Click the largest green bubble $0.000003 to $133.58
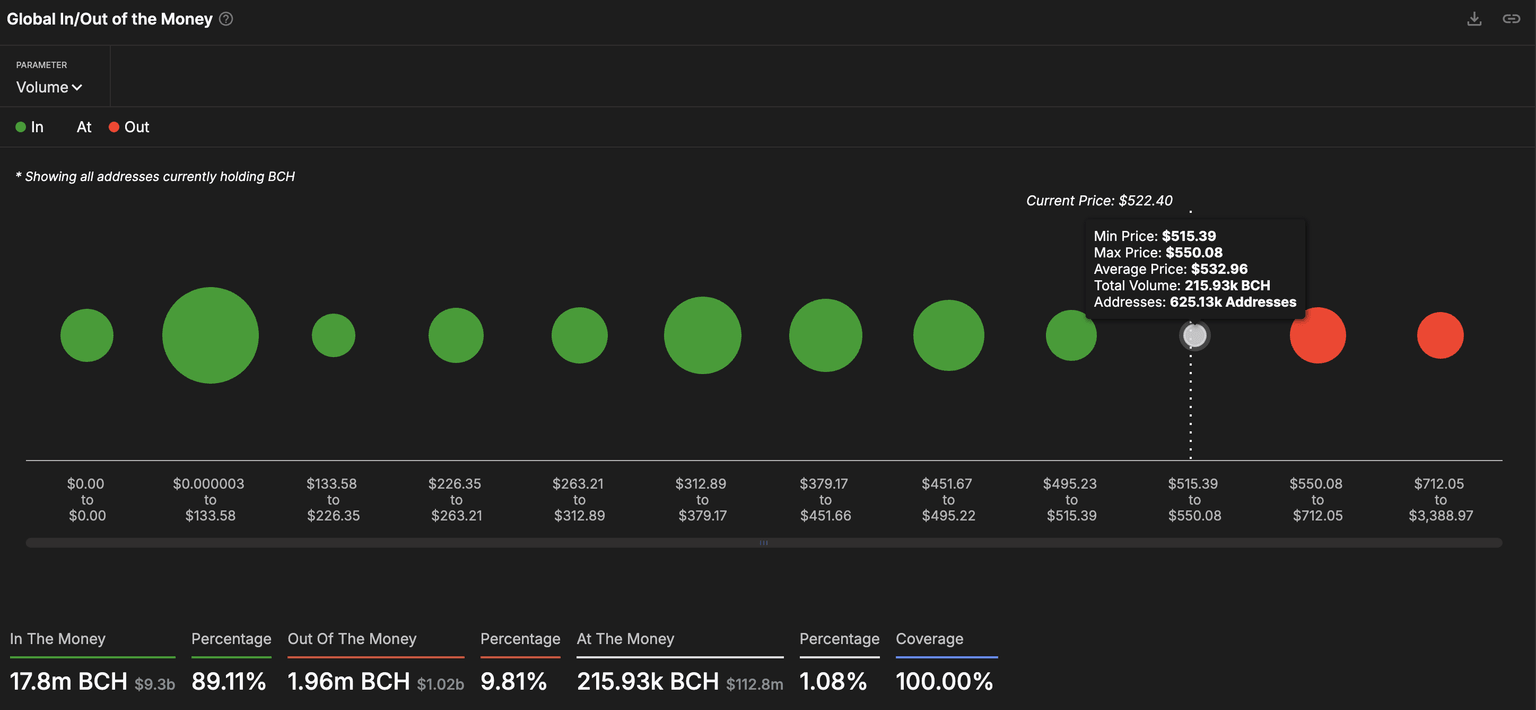Image resolution: width=1536 pixels, height=710 pixels. pos(210,336)
